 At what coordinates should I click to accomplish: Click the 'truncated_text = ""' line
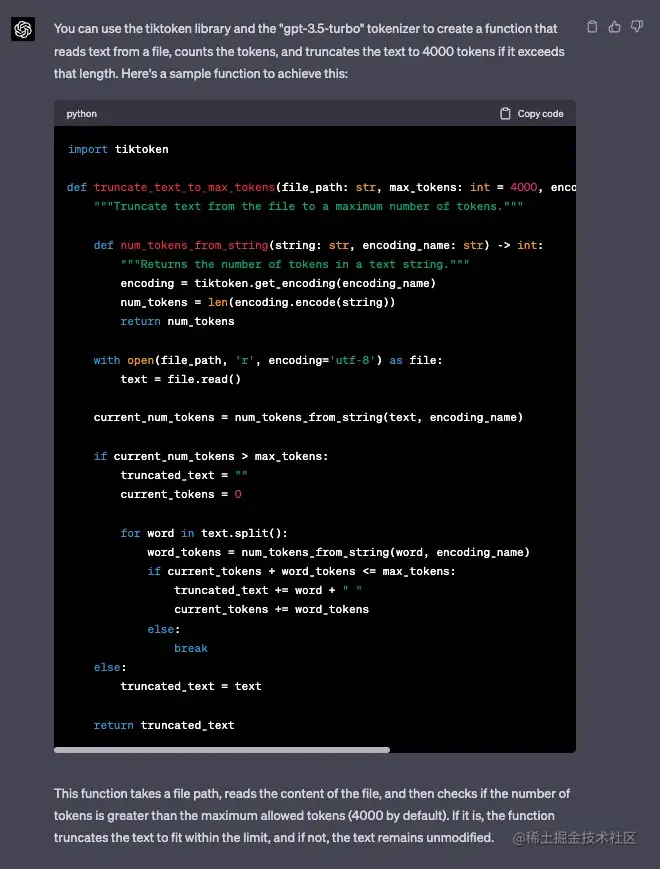click(x=184, y=475)
